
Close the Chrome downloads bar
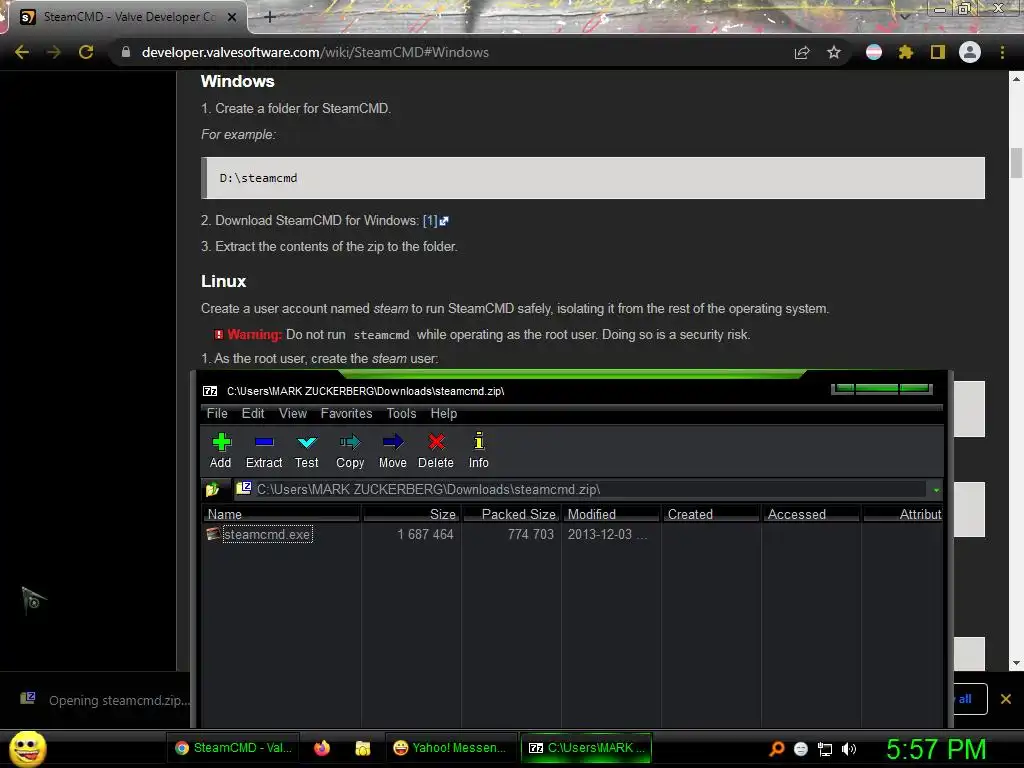pyautogui.click(x=1006, y=699)
